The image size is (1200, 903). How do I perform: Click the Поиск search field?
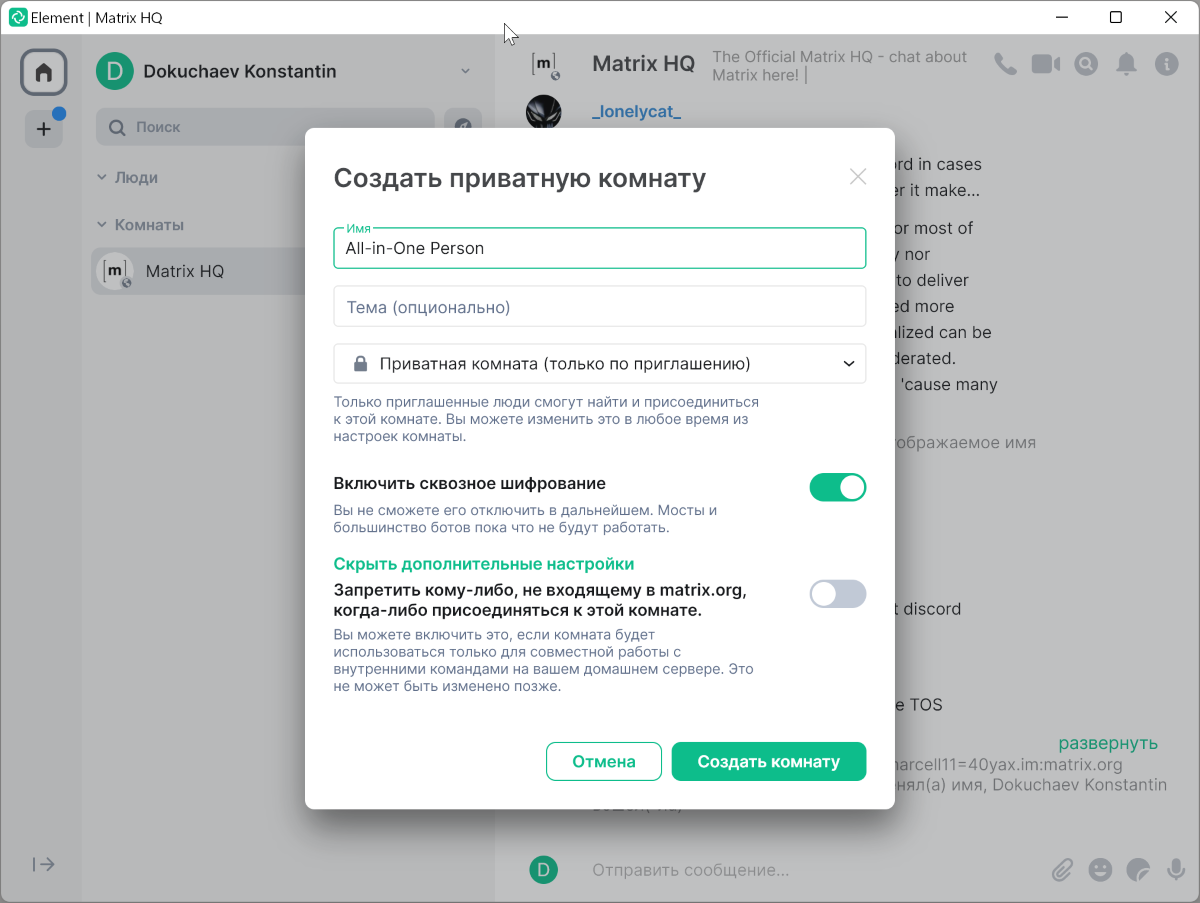265,127
